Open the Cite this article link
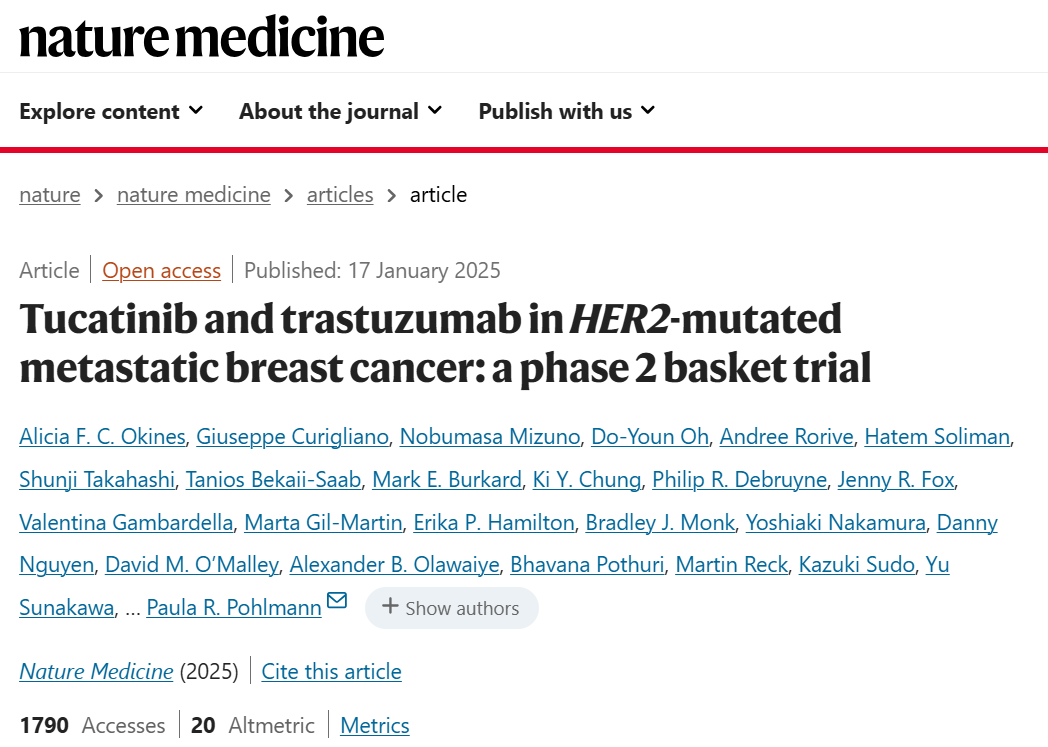Image resolution: width=1048 pixels, height=747 pixels. click(x=332, y=671)
